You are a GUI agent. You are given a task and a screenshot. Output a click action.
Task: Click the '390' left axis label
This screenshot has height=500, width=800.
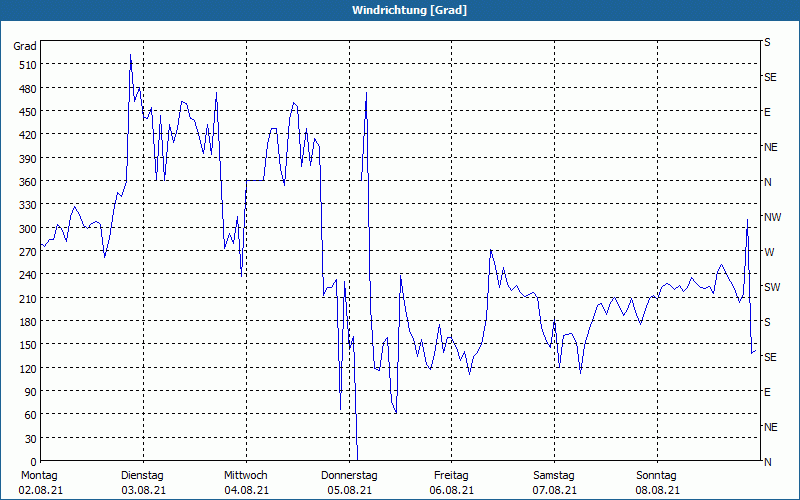click(x=28, y=159)
